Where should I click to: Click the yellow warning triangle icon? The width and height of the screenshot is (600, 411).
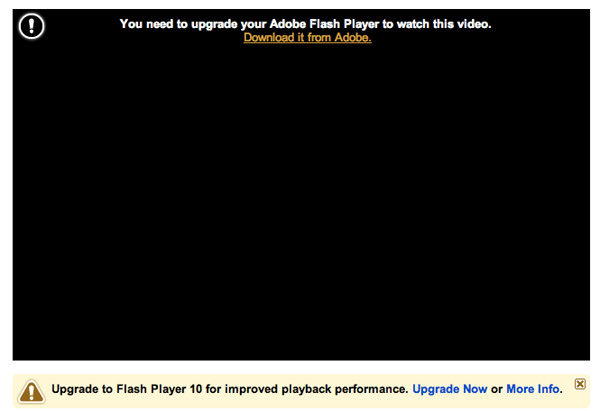[32, 391]
